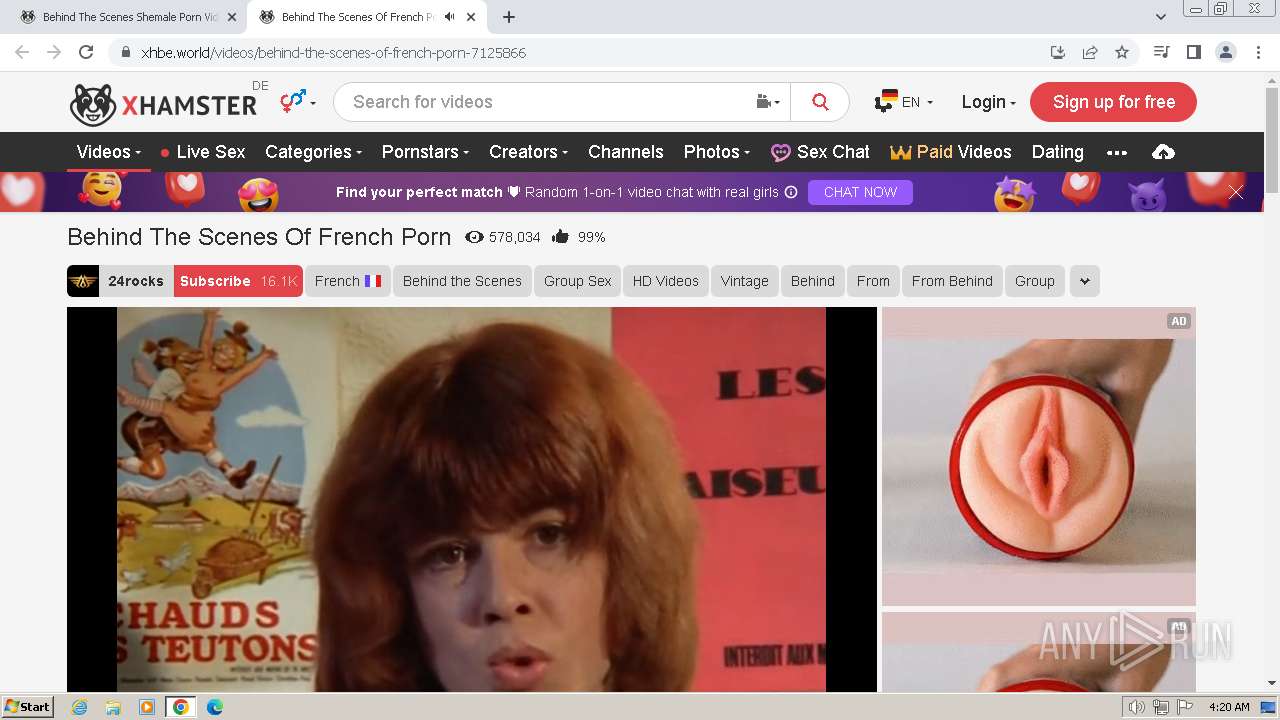
Task: Select the Vintage tag
Action: click(744, 281)
